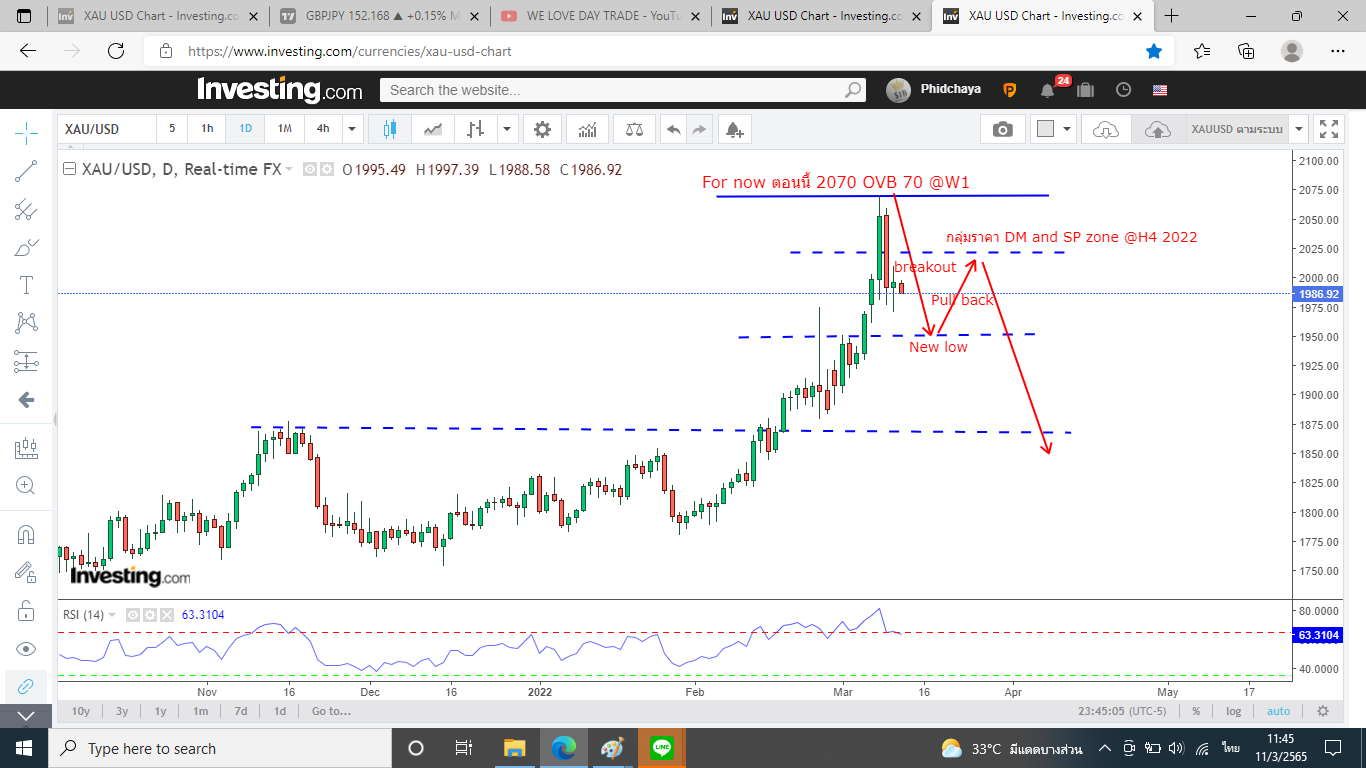1366x768 pixels.
Task: Add alert with bell plus icon
Action: pyautogui.click(x=734, y=129)
